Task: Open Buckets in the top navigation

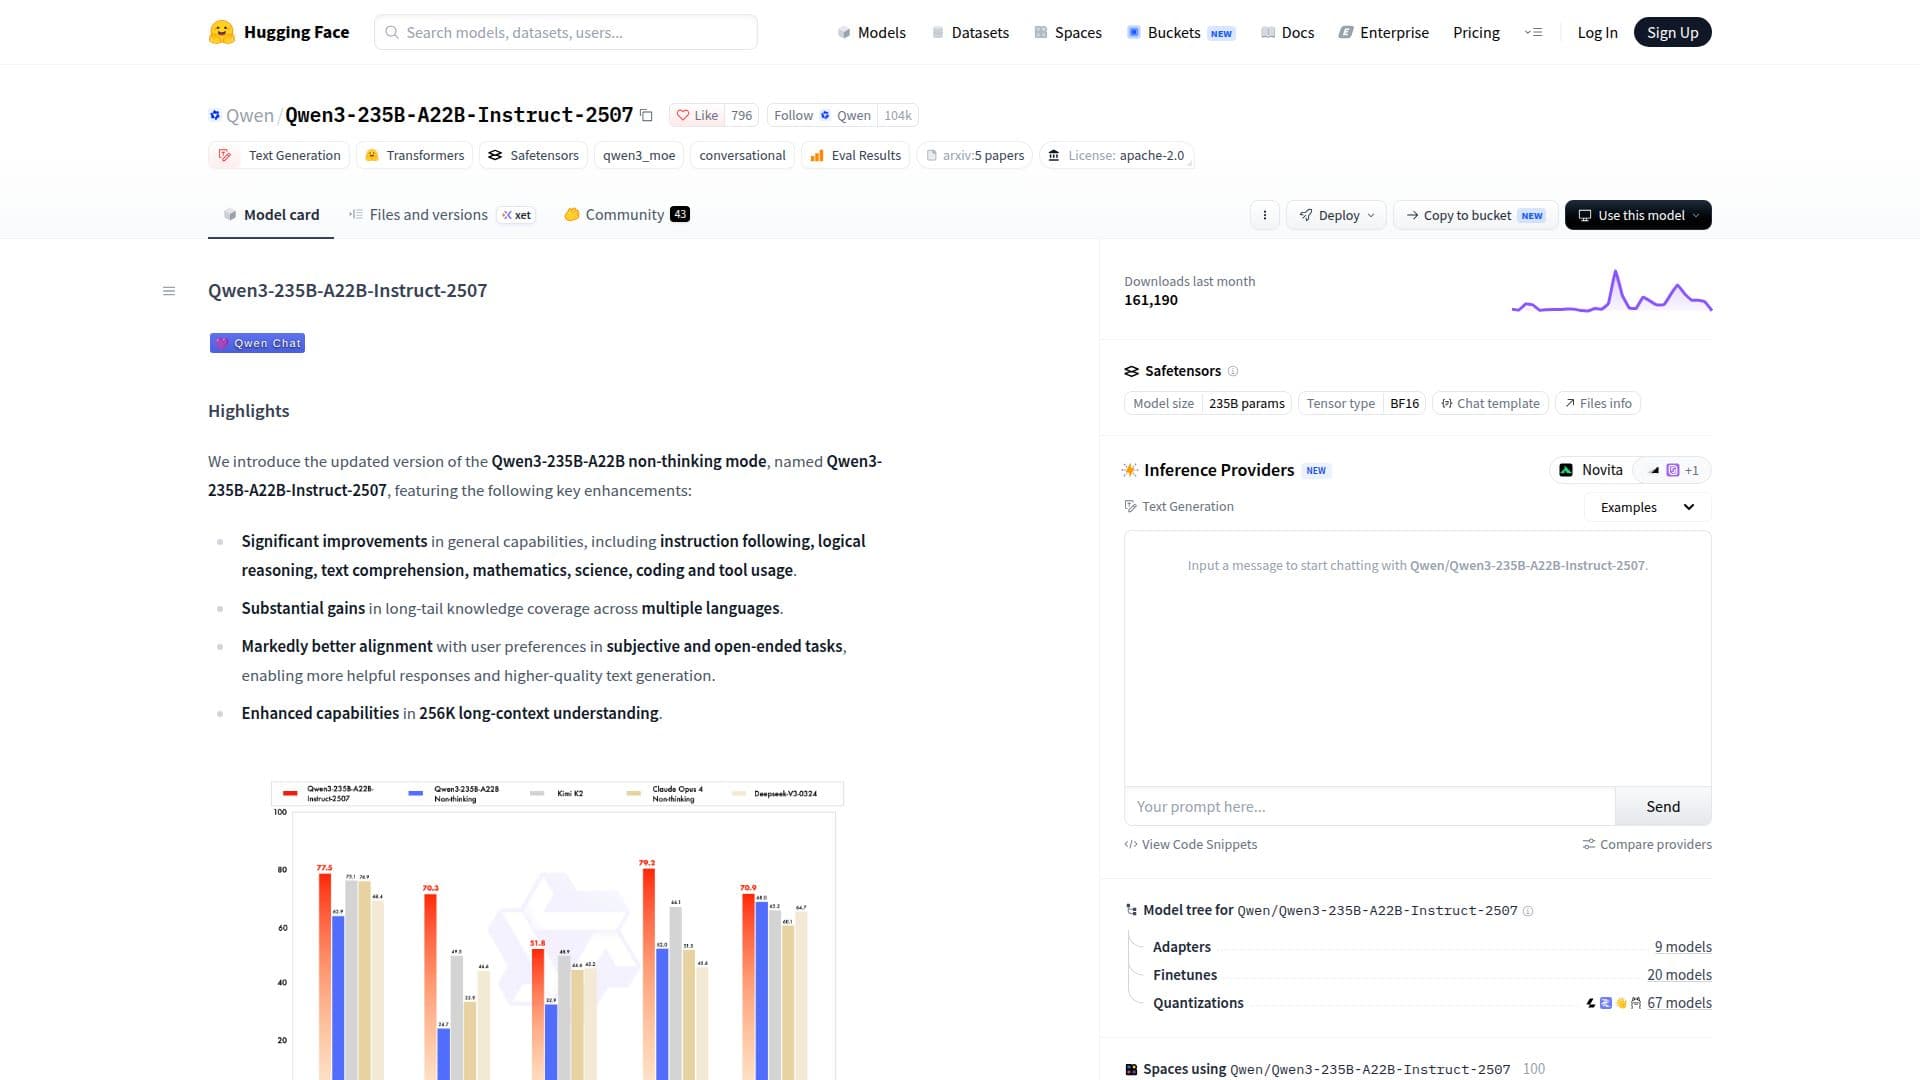Action: pyautogui.click(x=1181, y=32)
